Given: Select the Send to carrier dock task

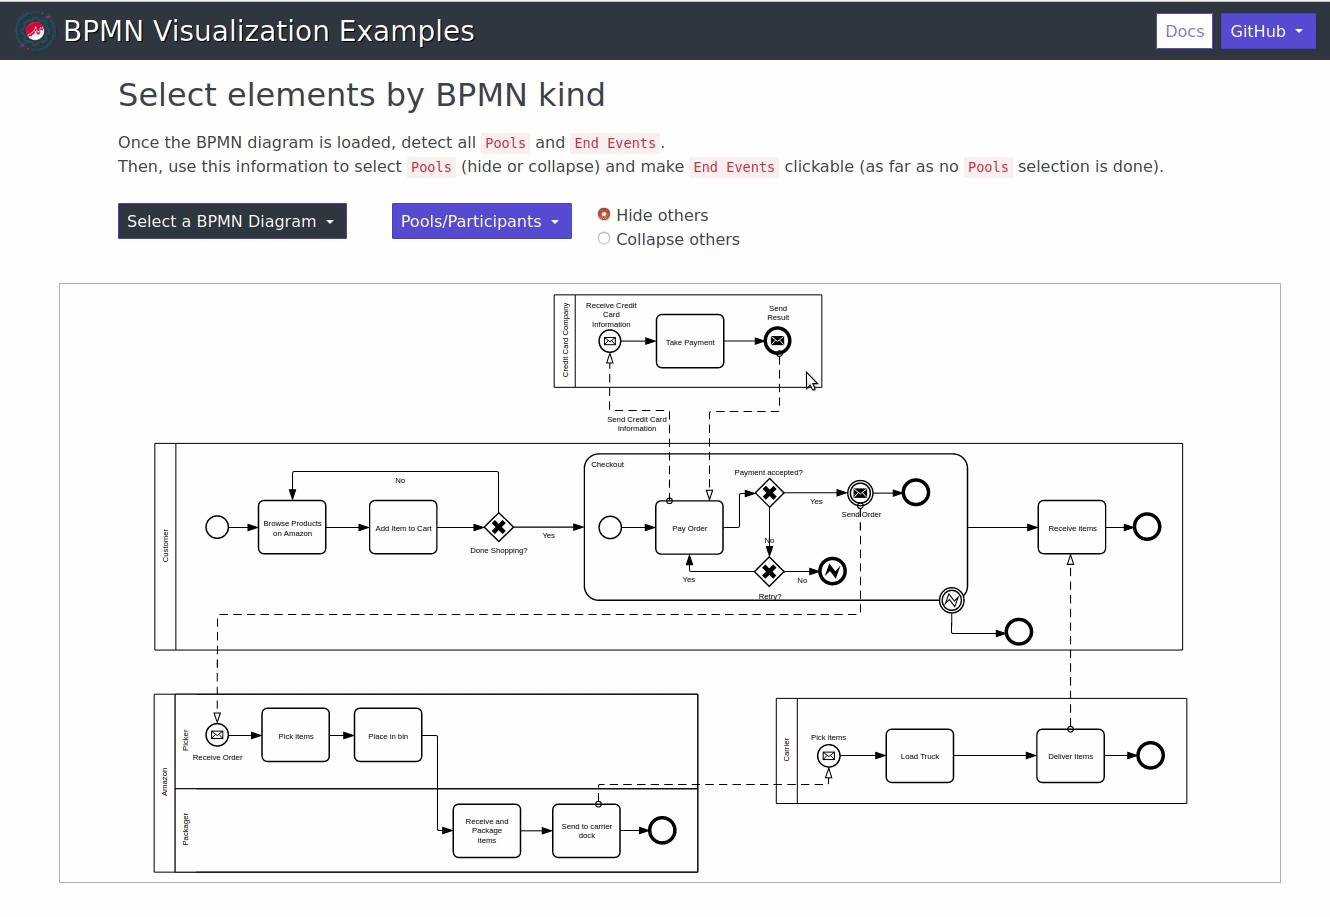Looking at the screenshot, I should (x=586, y=831).
